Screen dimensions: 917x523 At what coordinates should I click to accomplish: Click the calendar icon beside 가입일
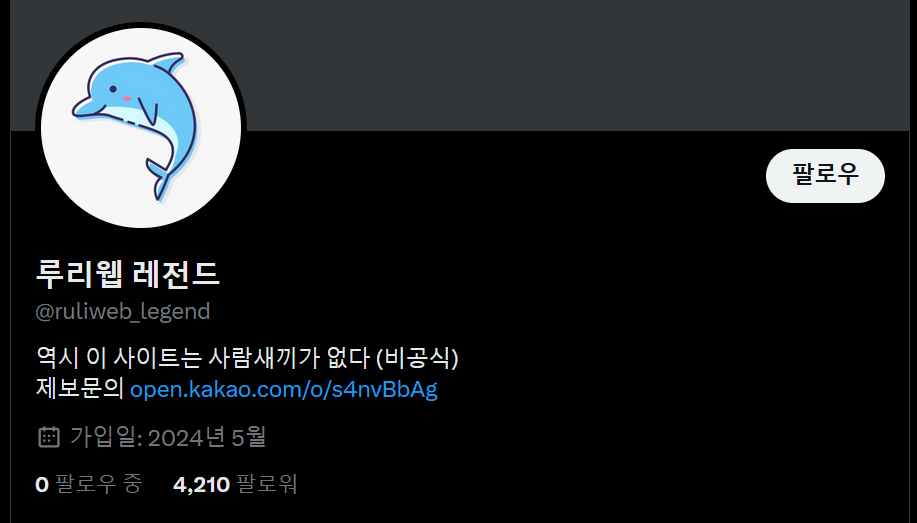[x=49, y=437]
